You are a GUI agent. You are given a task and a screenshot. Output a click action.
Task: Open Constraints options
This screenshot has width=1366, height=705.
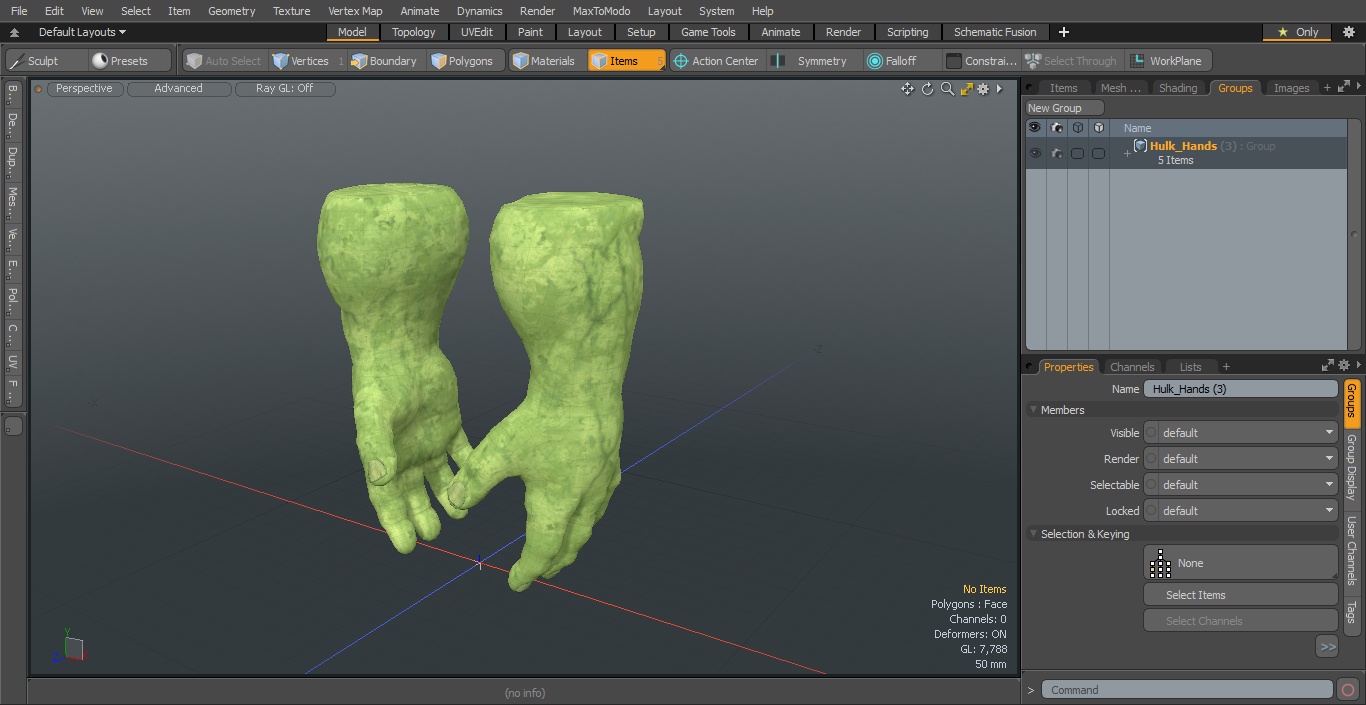pos(982,61)
